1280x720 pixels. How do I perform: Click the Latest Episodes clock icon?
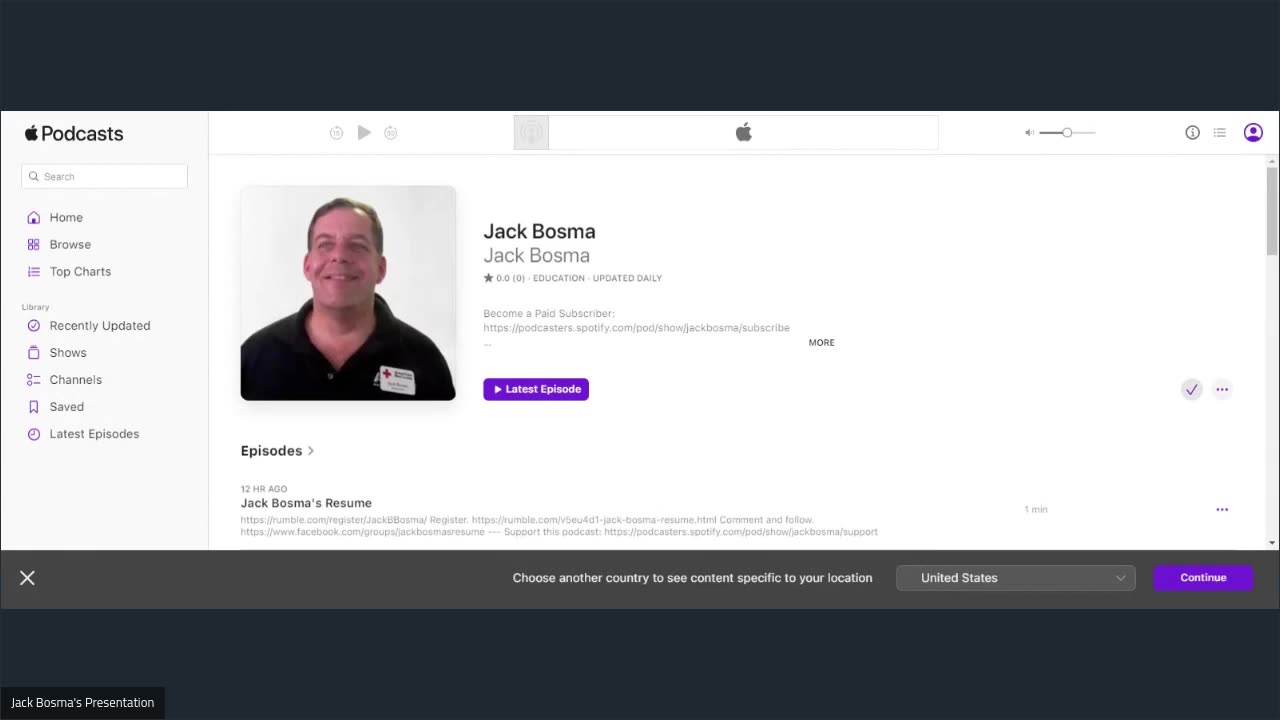[x=34, y=433]
